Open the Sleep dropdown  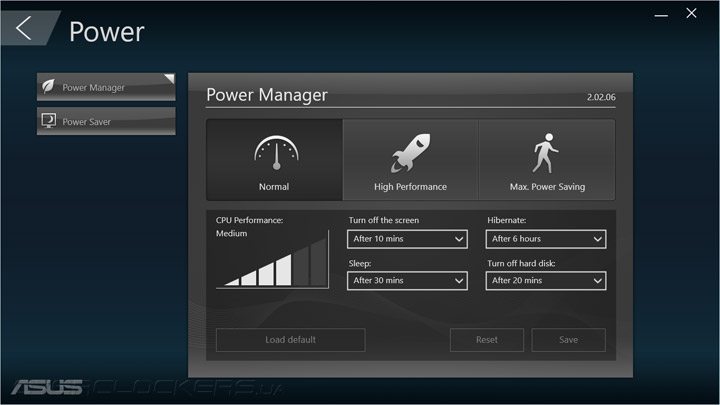coord(407,281)
